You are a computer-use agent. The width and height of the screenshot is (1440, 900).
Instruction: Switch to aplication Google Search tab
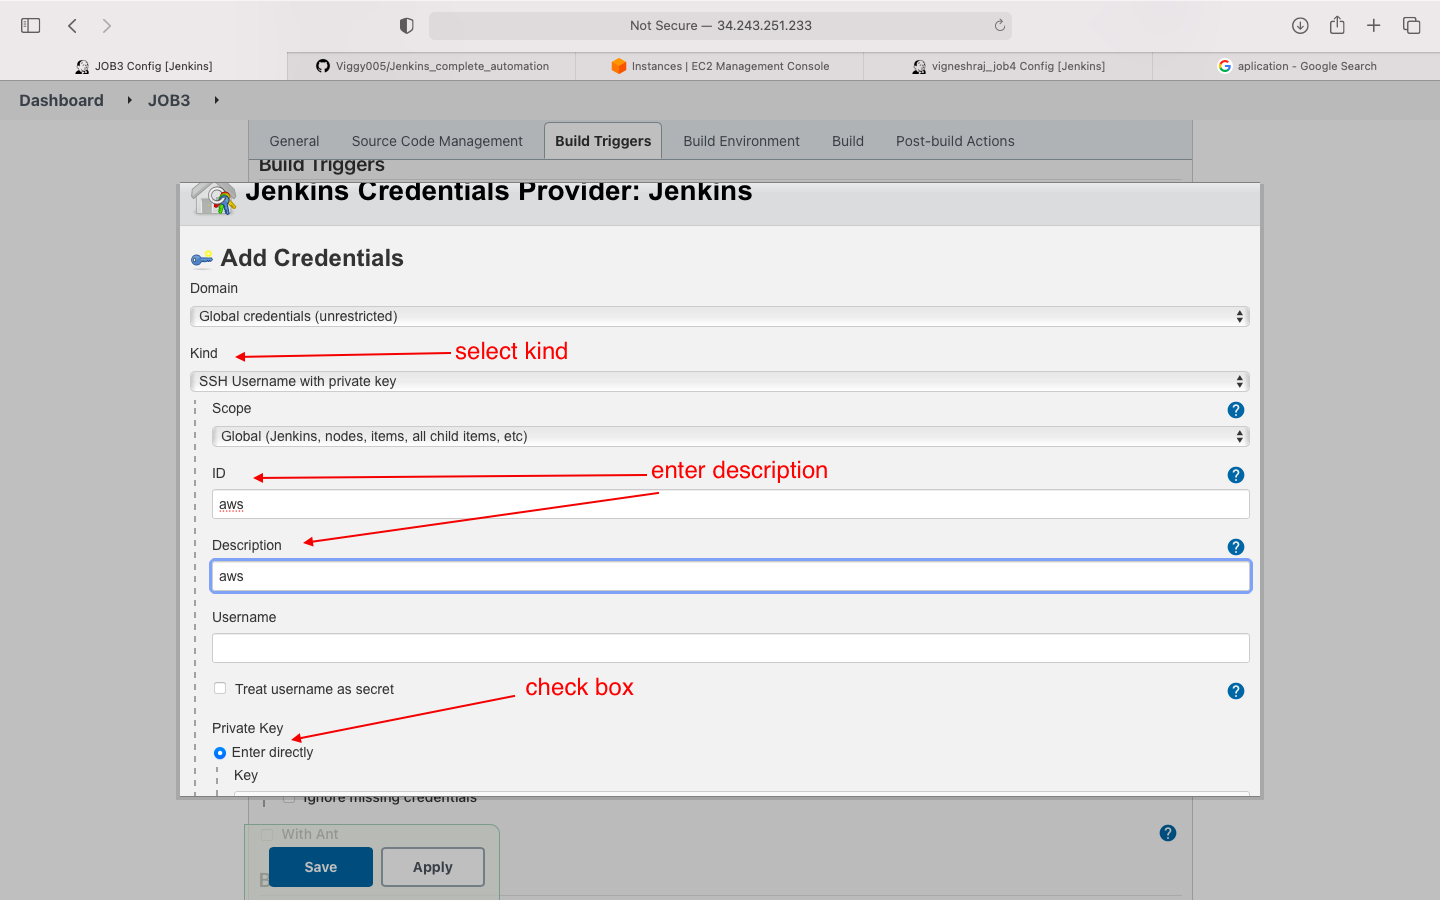point(1296,66)
